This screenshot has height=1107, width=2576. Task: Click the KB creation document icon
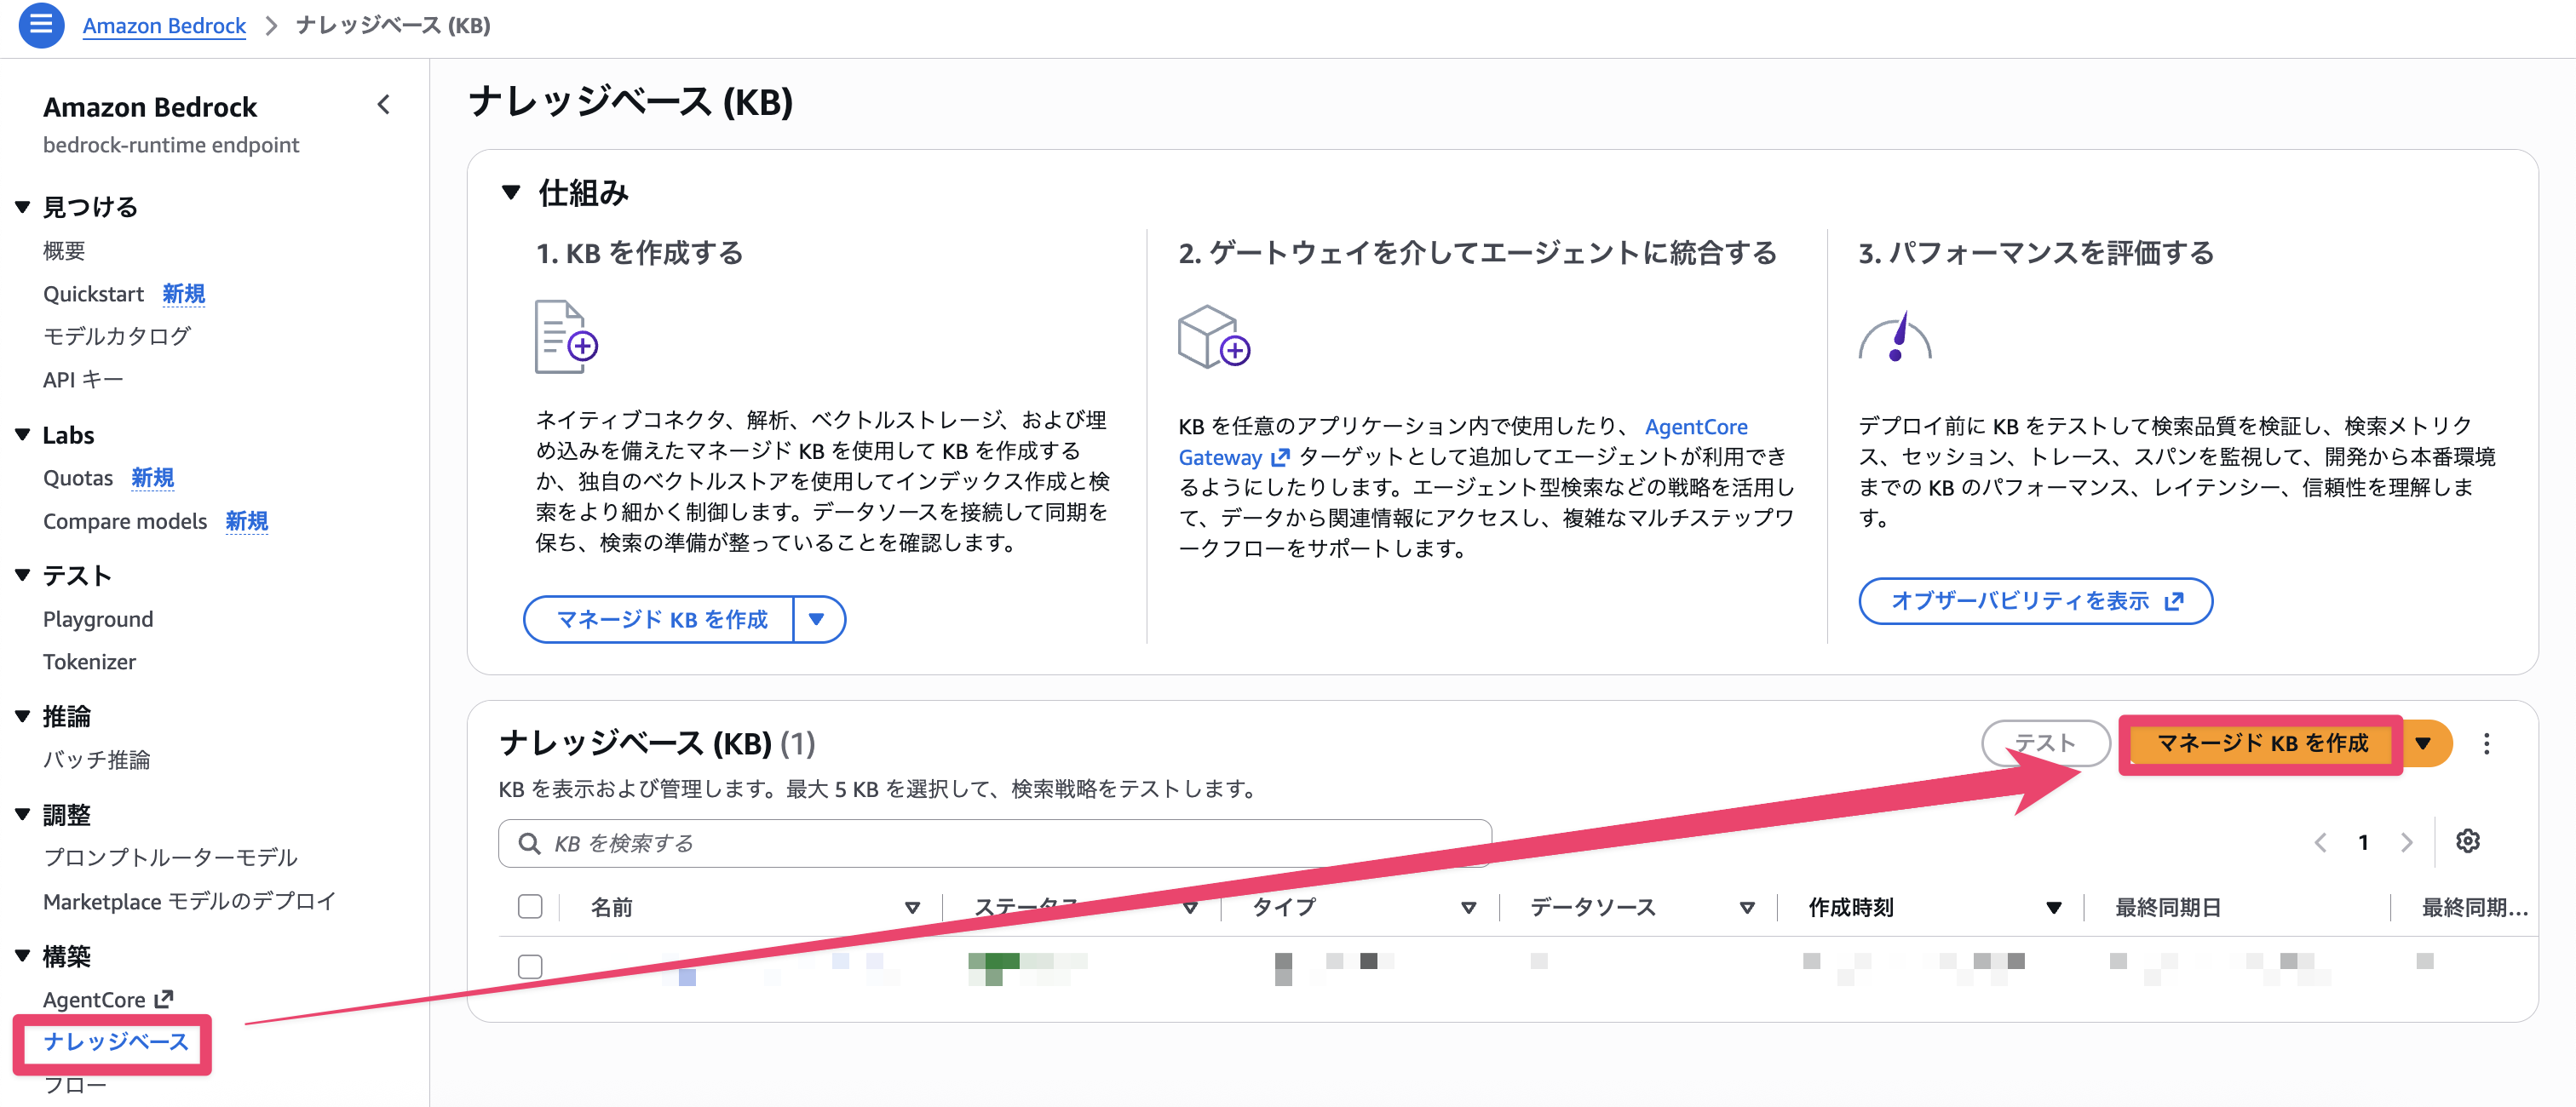pyautogui.click(x=566, y=337)
